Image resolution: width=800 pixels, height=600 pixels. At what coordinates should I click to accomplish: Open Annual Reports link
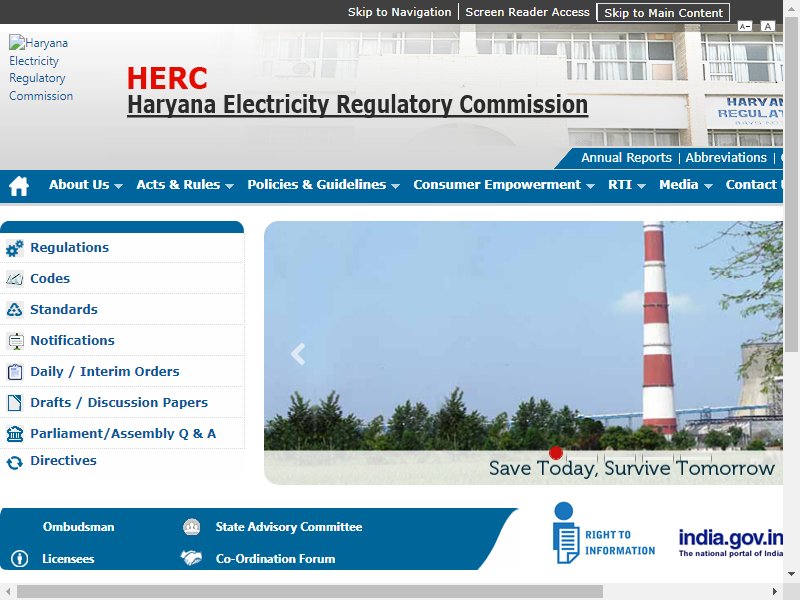click(626, 158)
